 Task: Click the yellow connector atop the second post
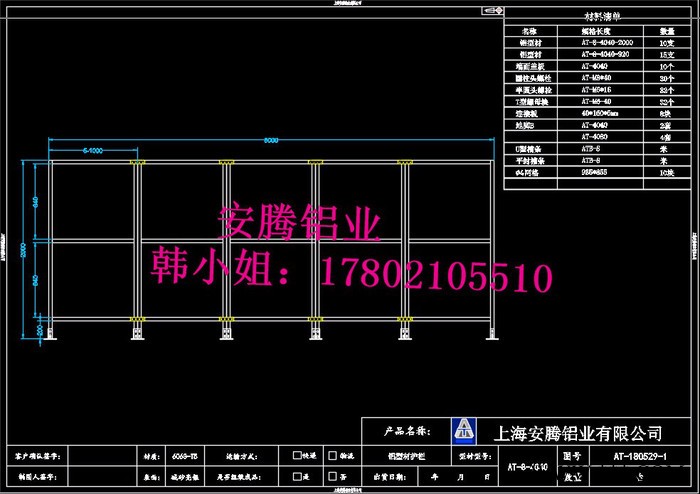tap(138, 163)
